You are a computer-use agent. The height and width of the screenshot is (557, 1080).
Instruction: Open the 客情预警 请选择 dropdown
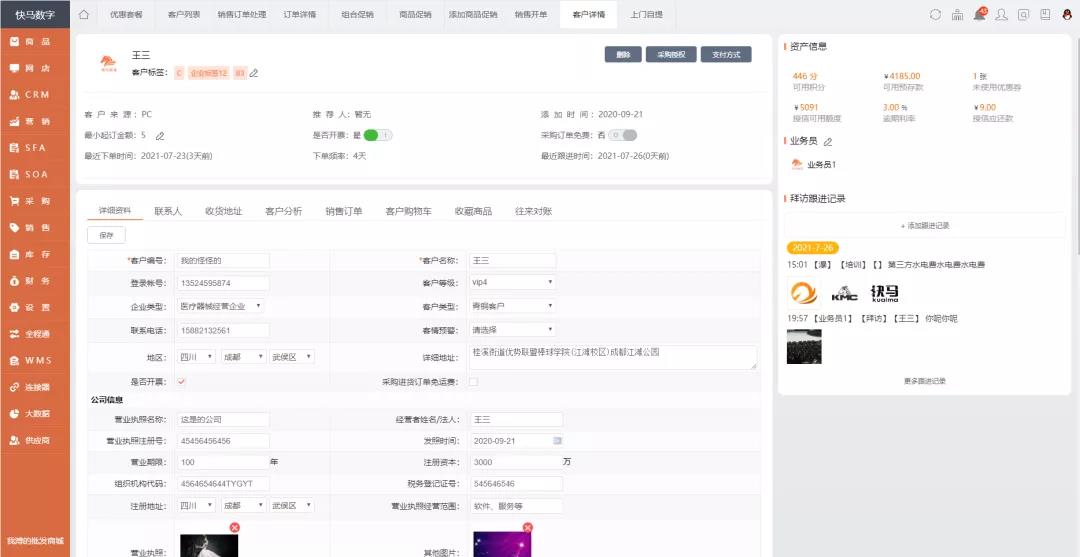(x=512, y=329)
